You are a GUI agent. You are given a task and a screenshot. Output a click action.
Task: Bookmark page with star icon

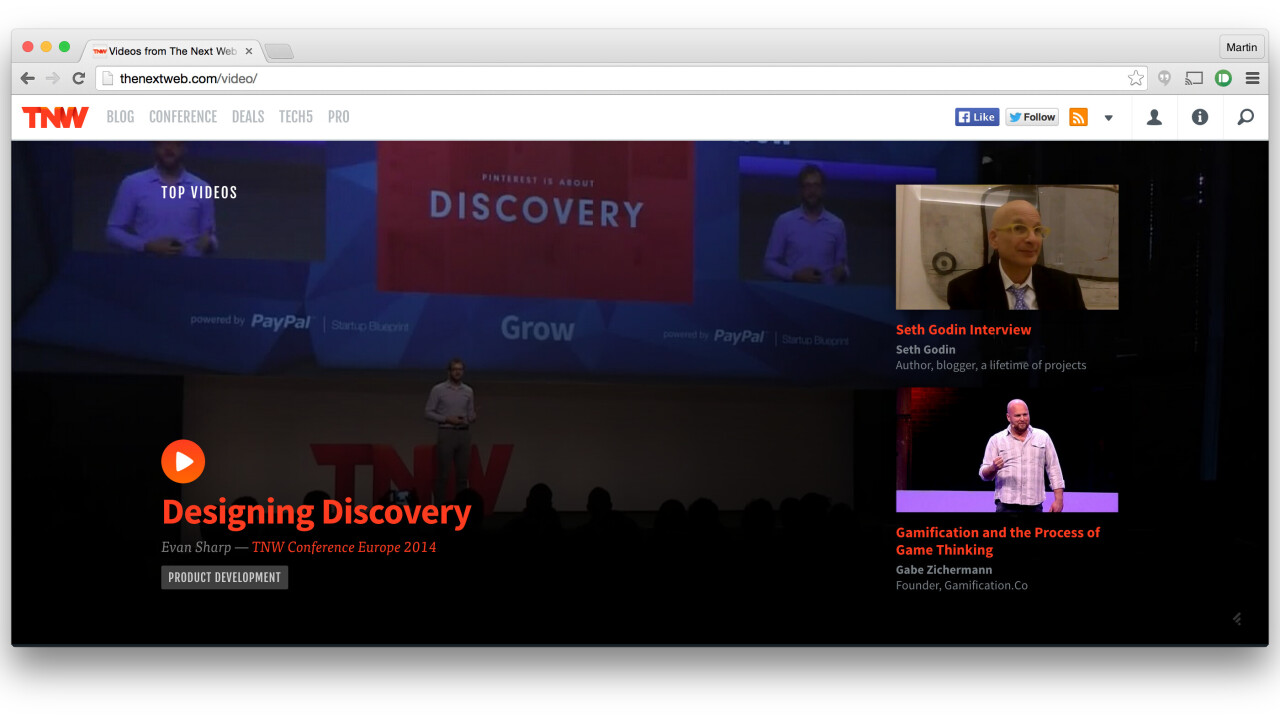(1136, 78)
